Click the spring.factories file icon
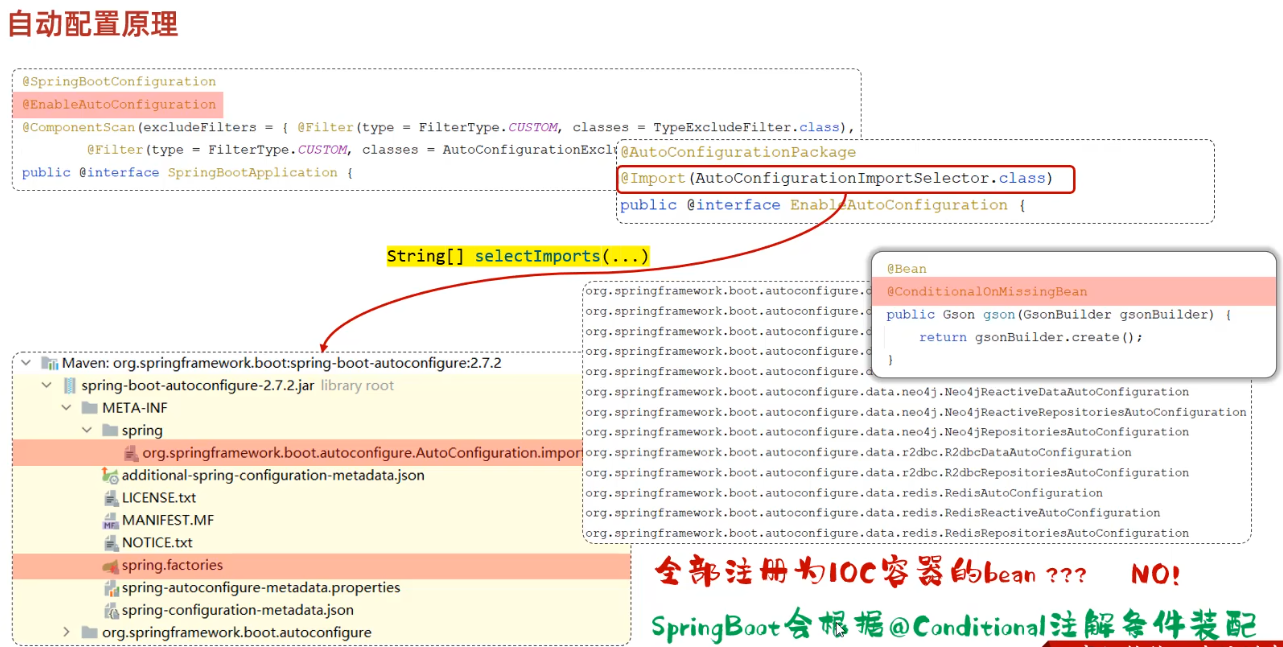This screenshot has width=1283, height=647. pos(110,566)
